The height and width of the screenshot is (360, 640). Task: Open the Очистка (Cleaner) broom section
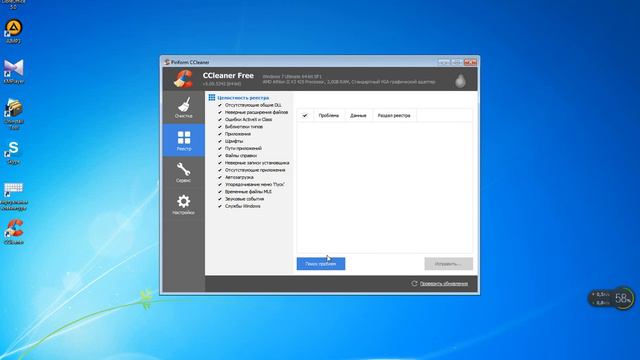click(184, 107)
